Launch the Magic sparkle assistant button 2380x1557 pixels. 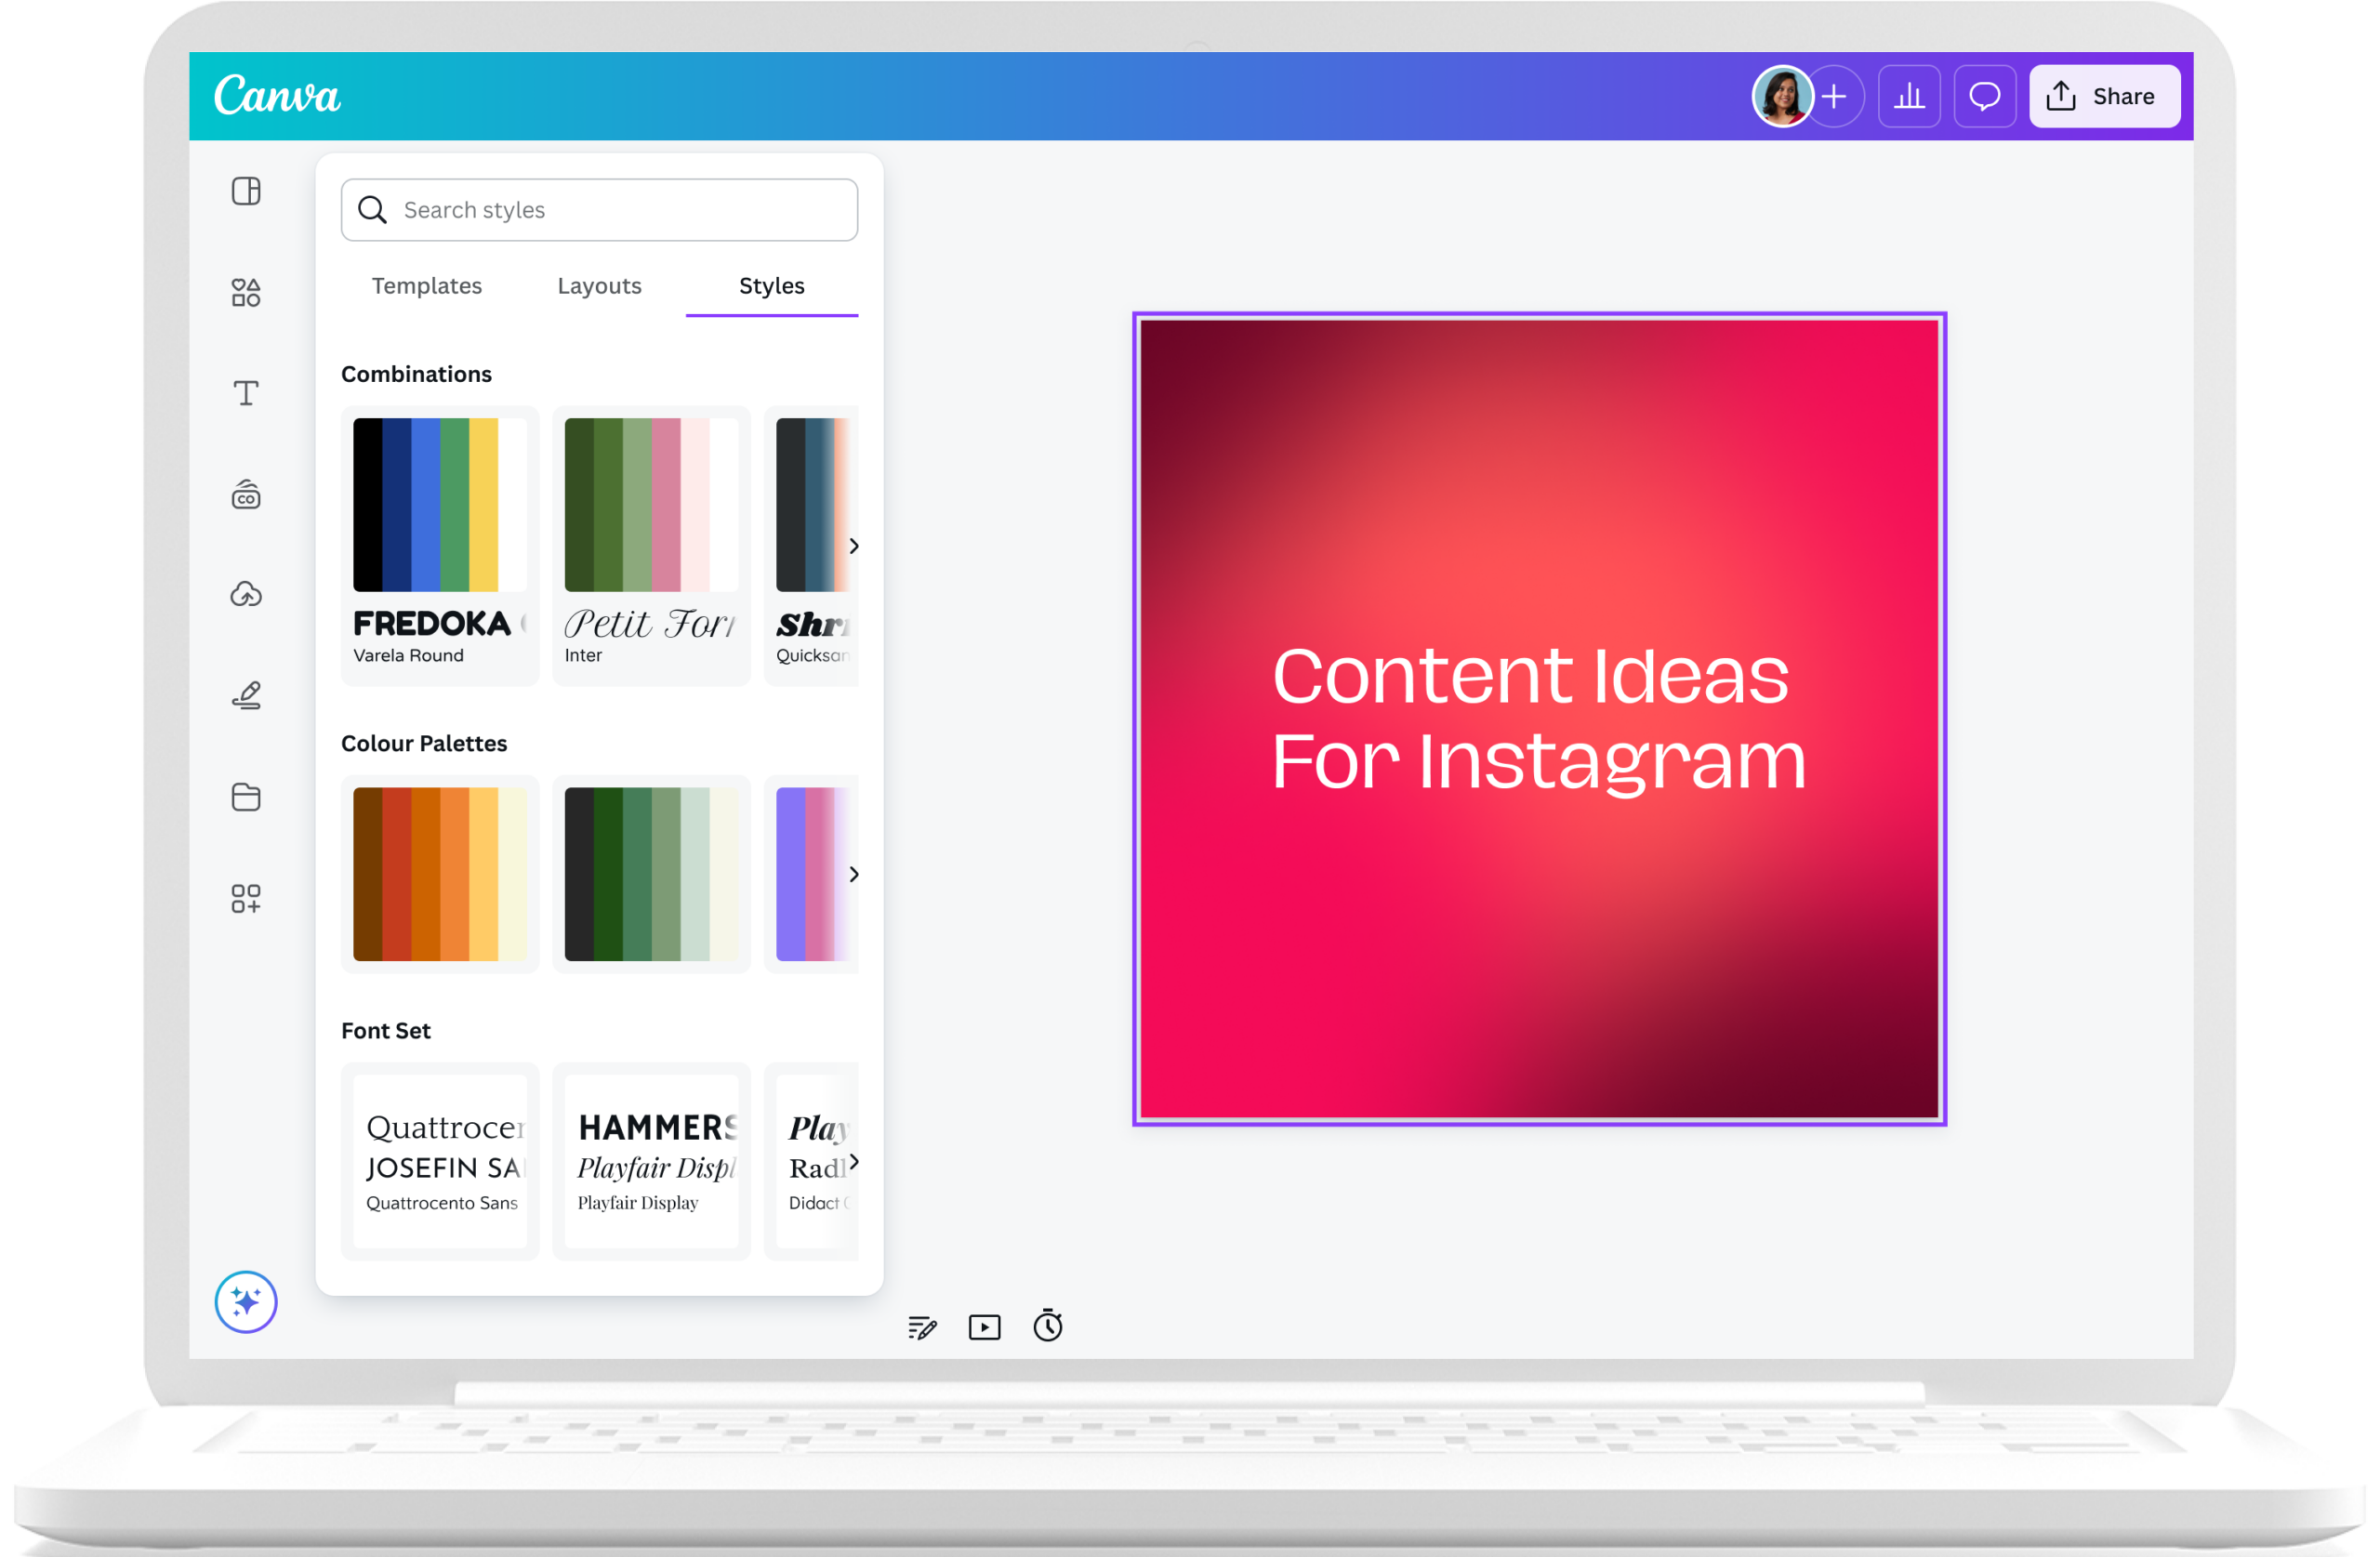(x=246, y=1302)
